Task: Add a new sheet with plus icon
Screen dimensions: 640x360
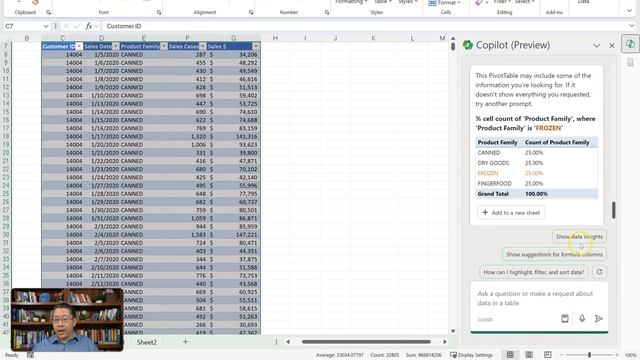Action: click(x=185, y=342)
